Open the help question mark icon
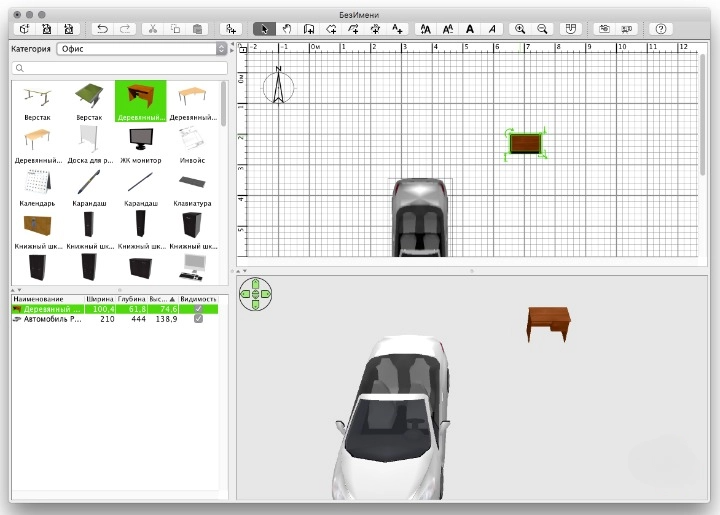This screenshot has width=720, height=515. (660, 29)
